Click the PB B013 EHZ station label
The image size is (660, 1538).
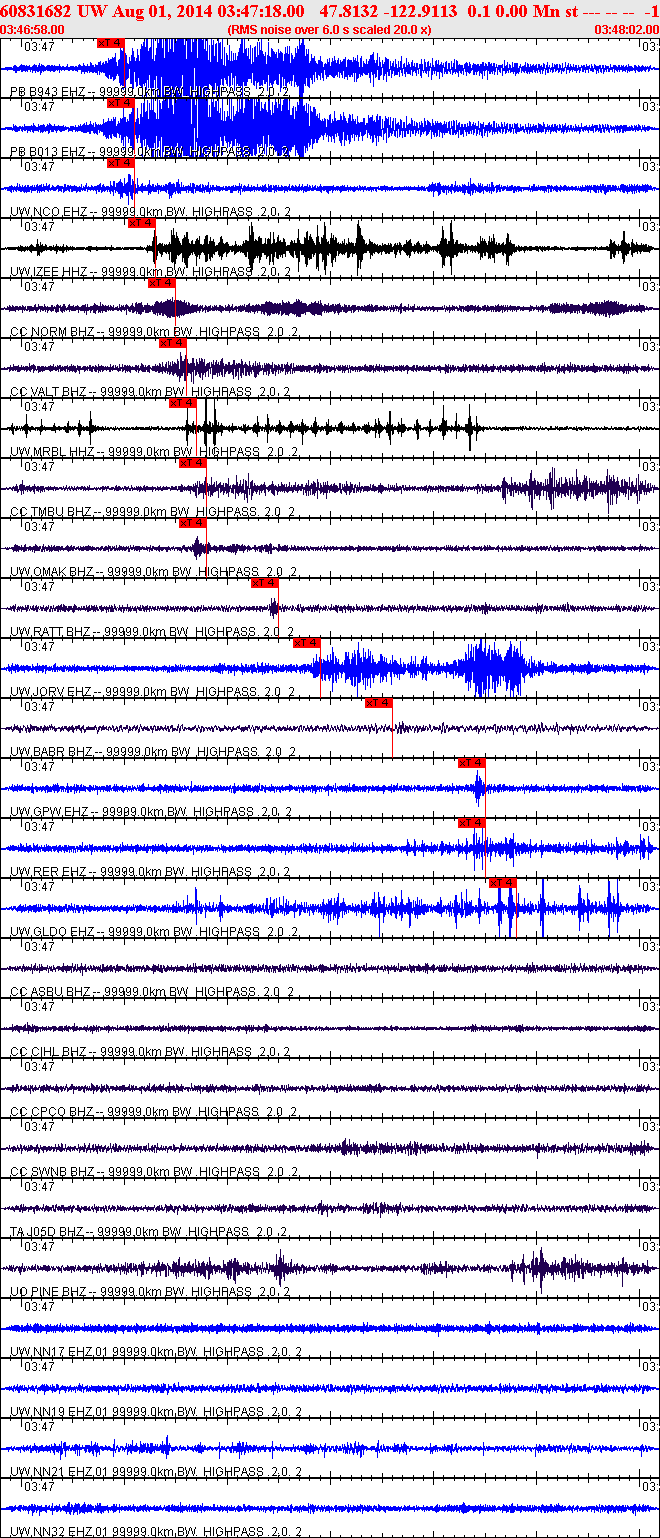pyautogui.click(x=149, y=152)
